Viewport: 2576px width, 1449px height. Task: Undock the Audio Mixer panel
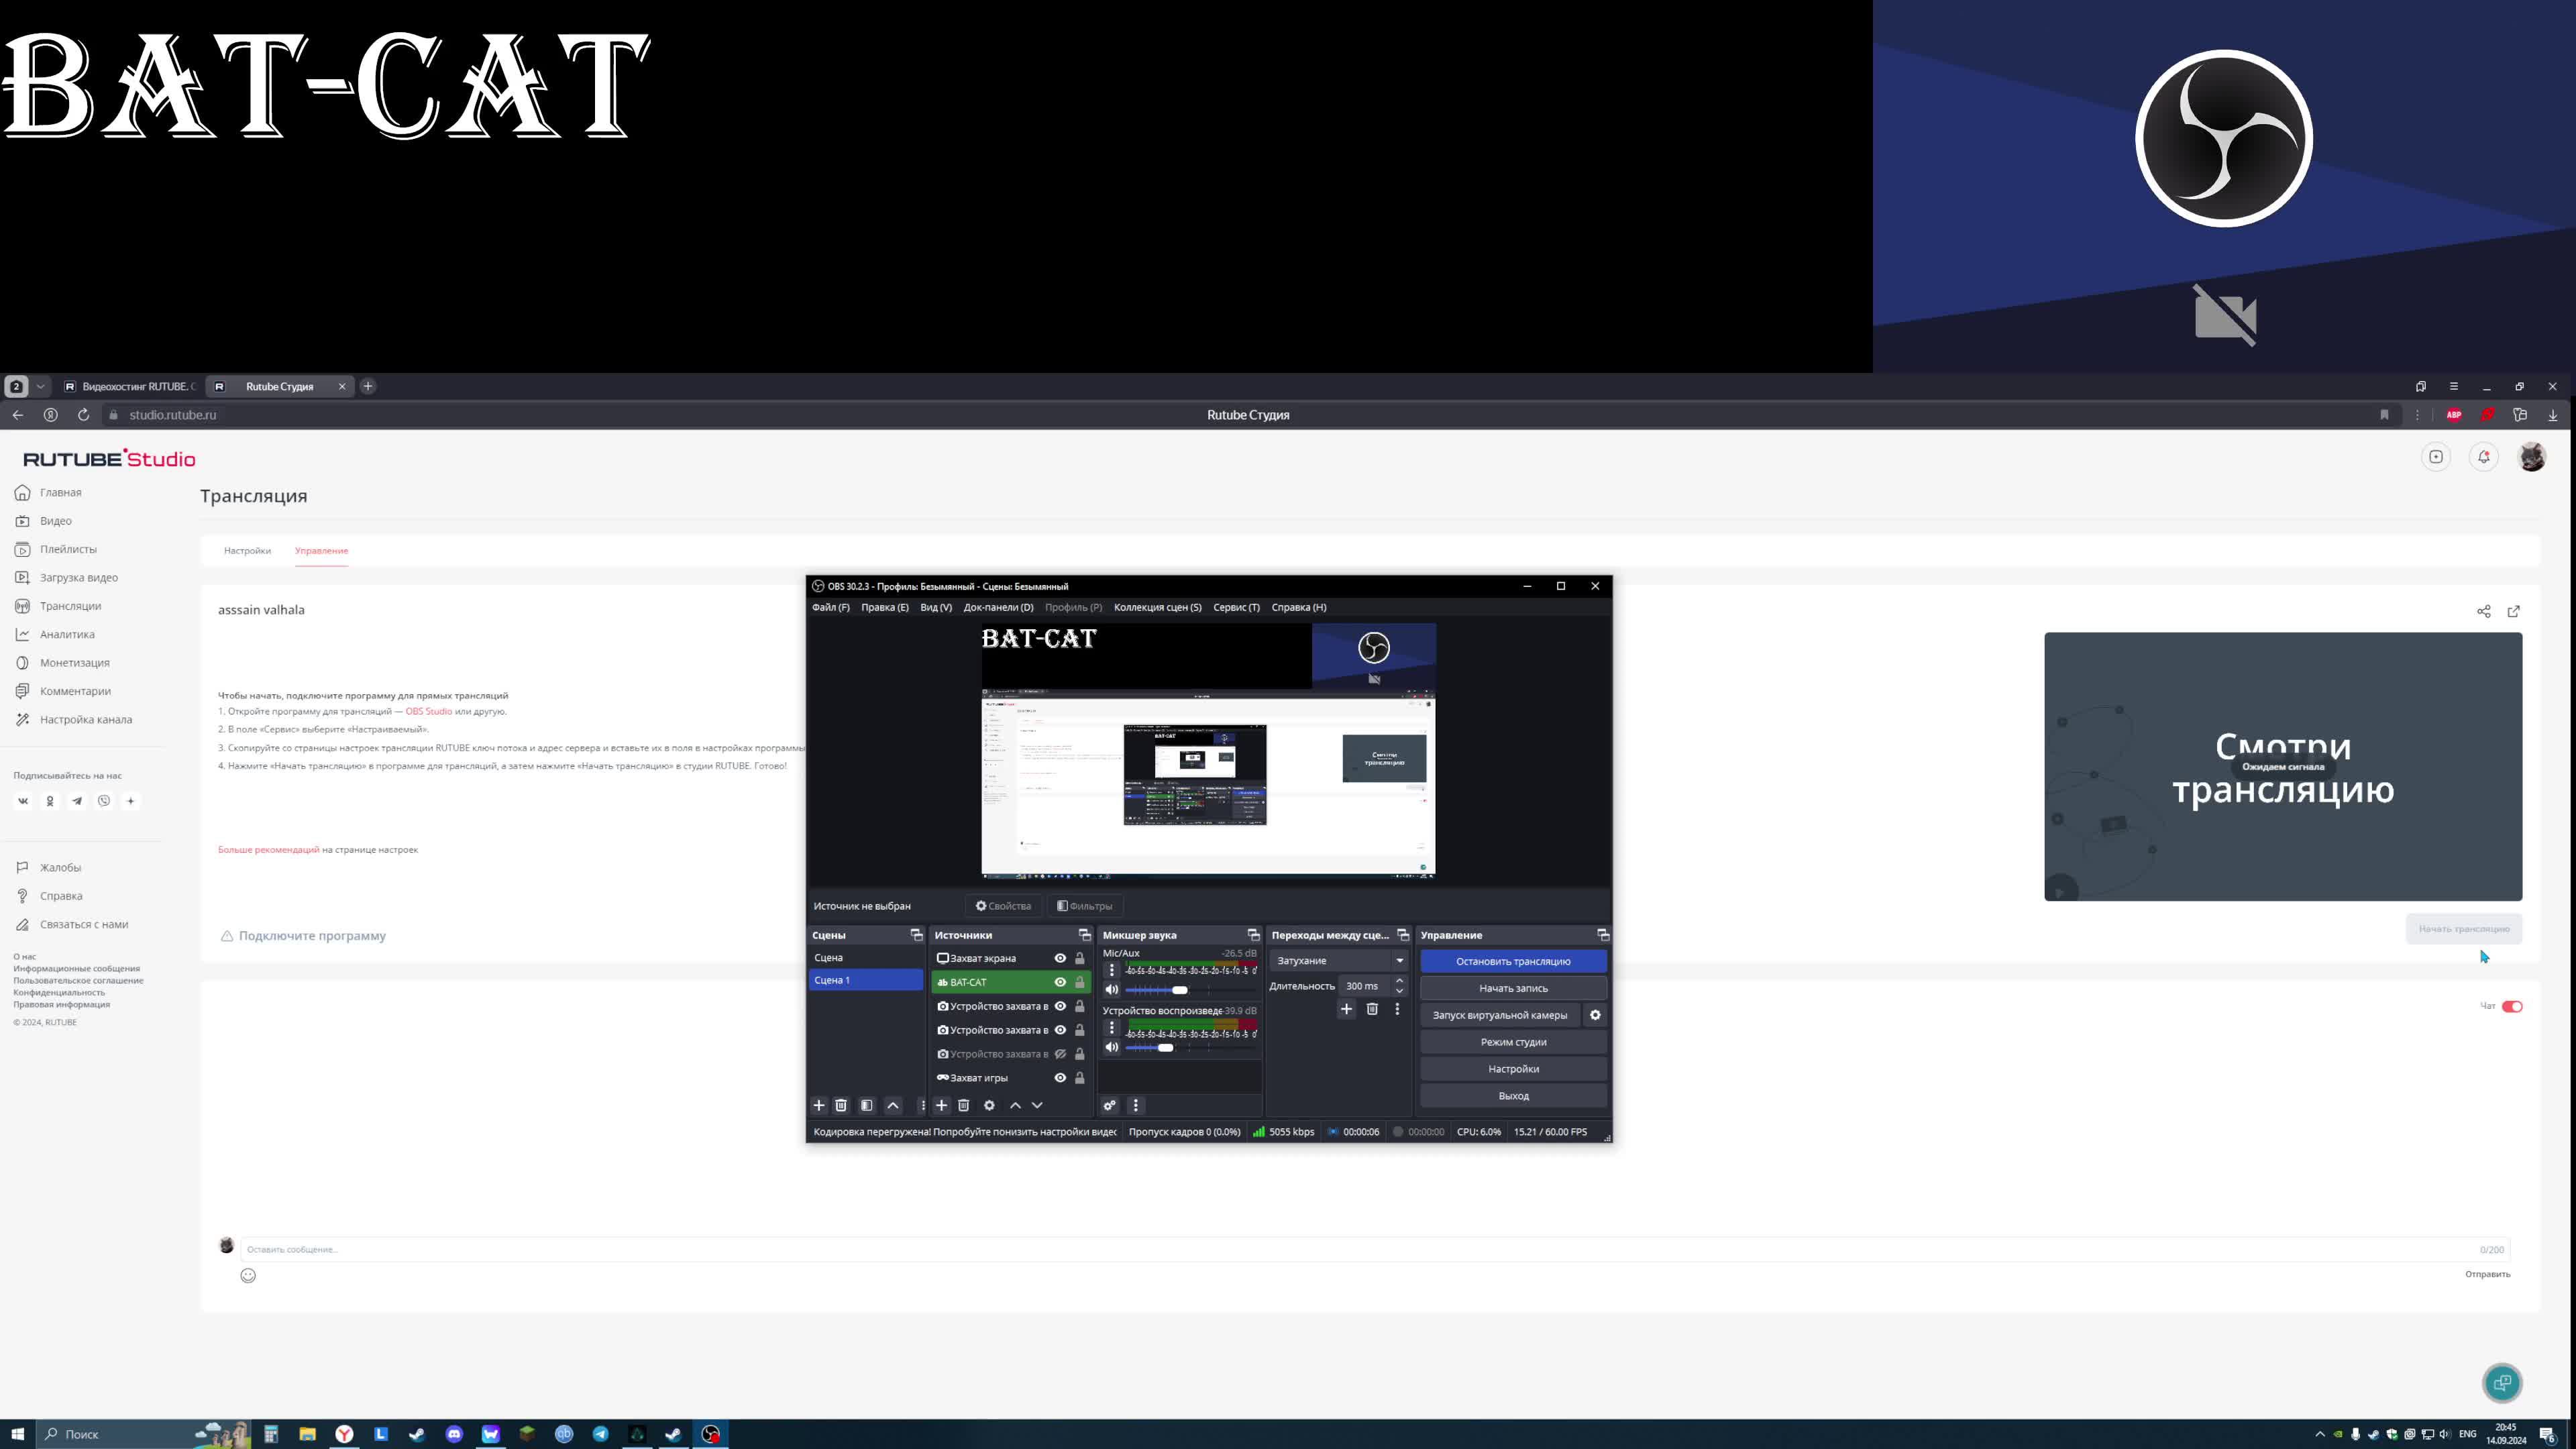[x=1253, y=935]
